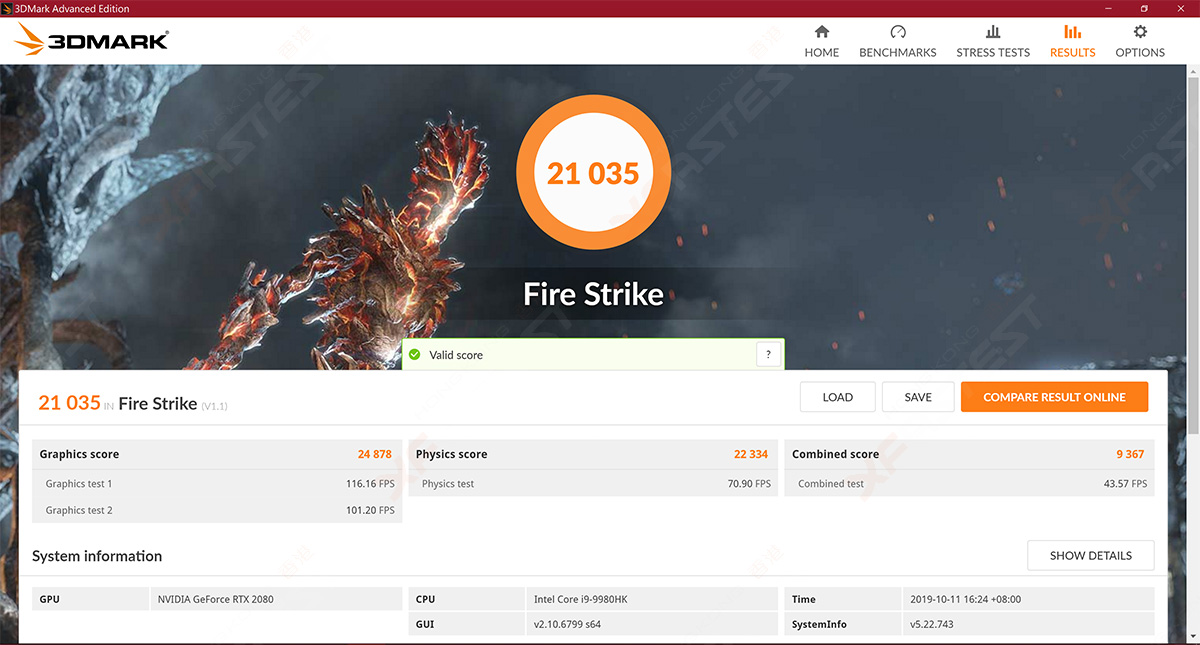
Task: Open the Home tab
Action: coord(822,42)
